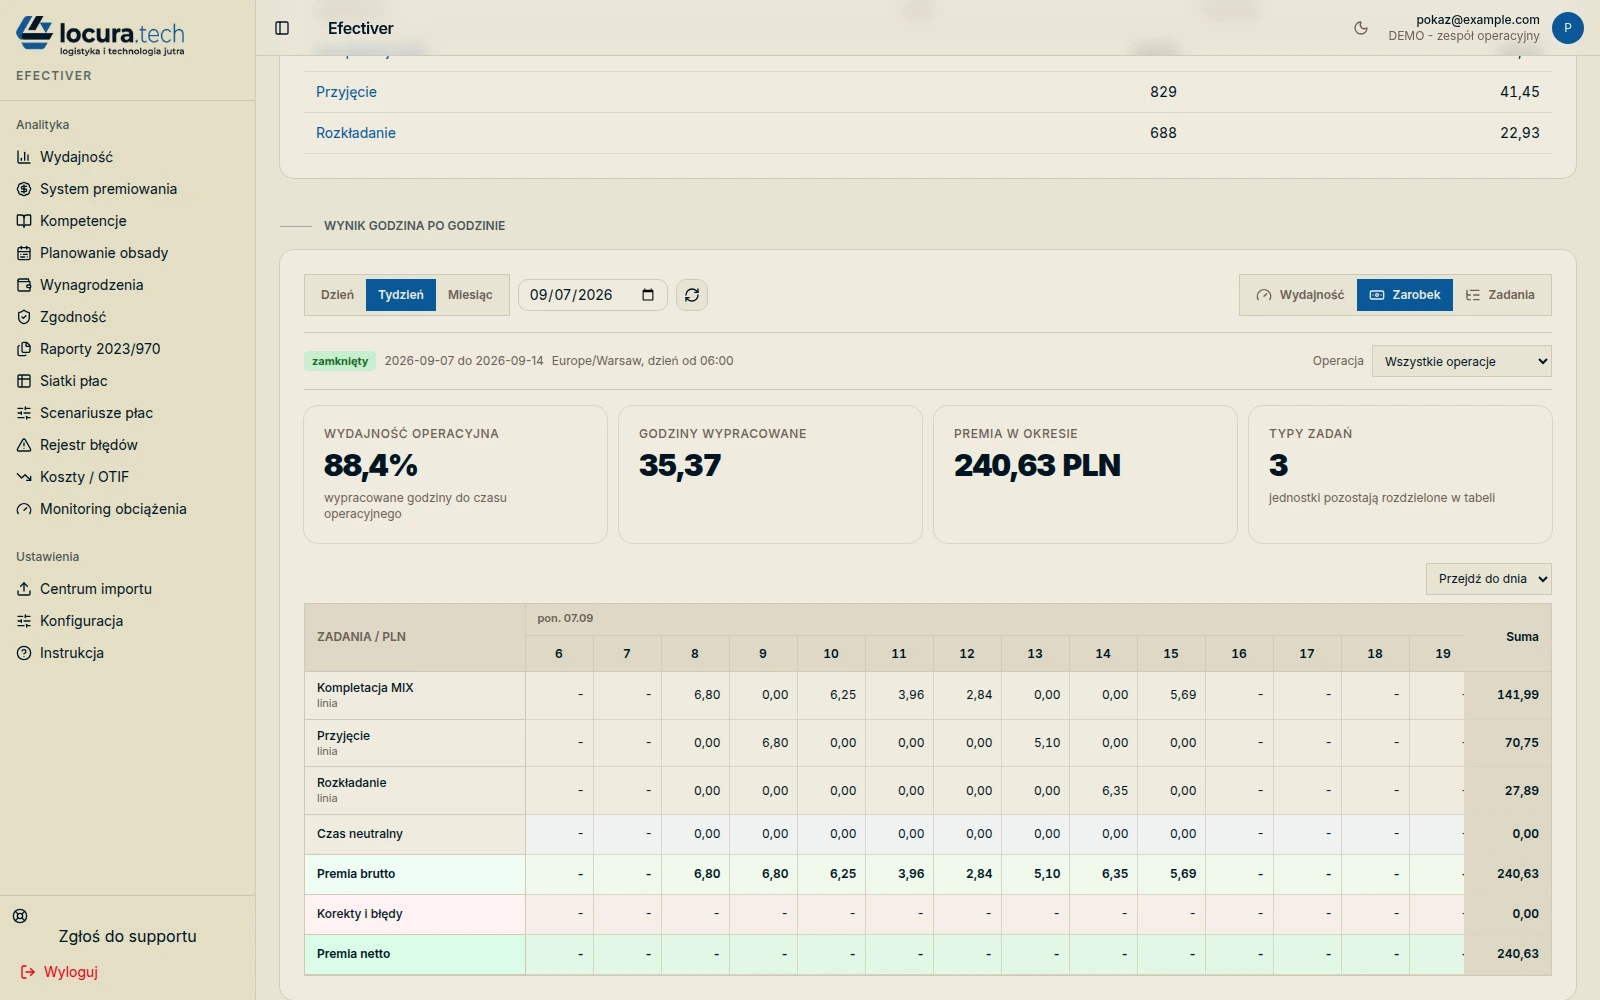1600x1000 pixels.
Task: Switch view to Zadania mode
Action: [x=1500, y=295]
